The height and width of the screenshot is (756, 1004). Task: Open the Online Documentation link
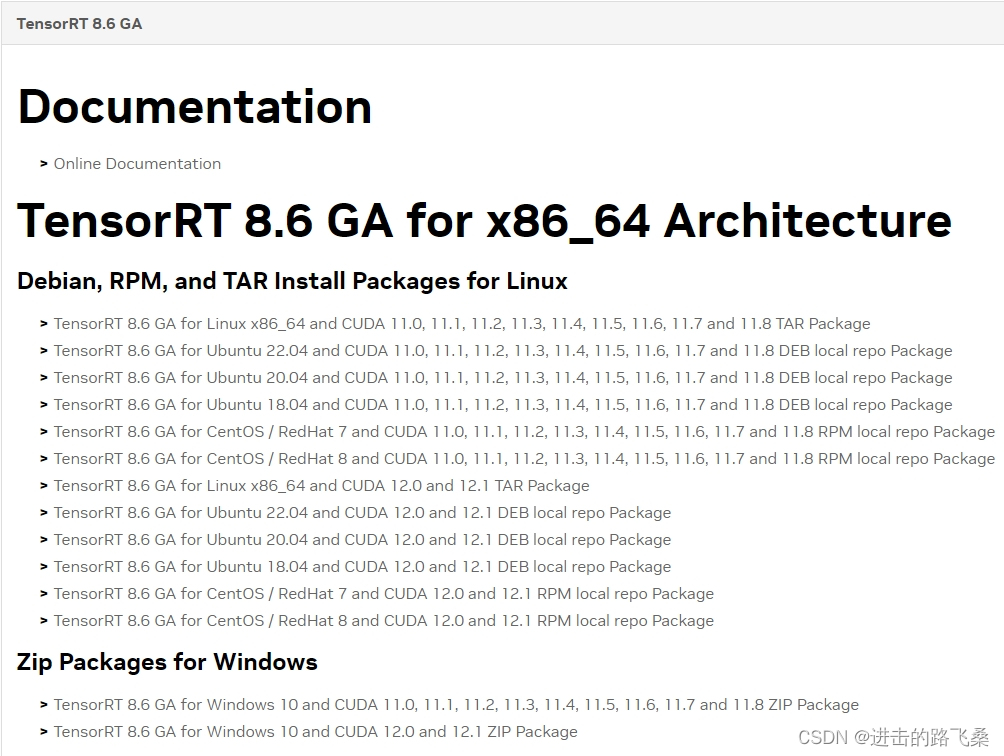tap(137, 164)
